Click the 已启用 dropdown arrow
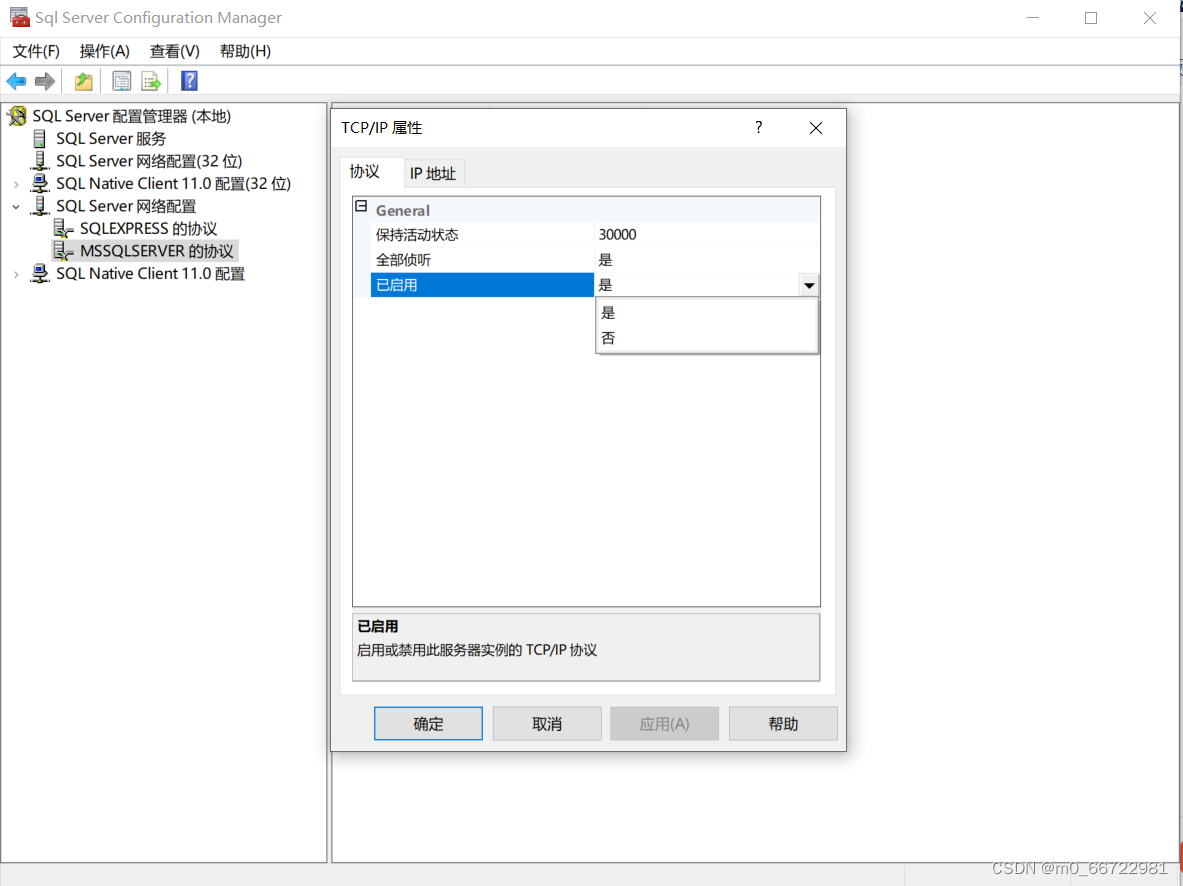This screenshot has height=886, width=1183. click(808, 286)
